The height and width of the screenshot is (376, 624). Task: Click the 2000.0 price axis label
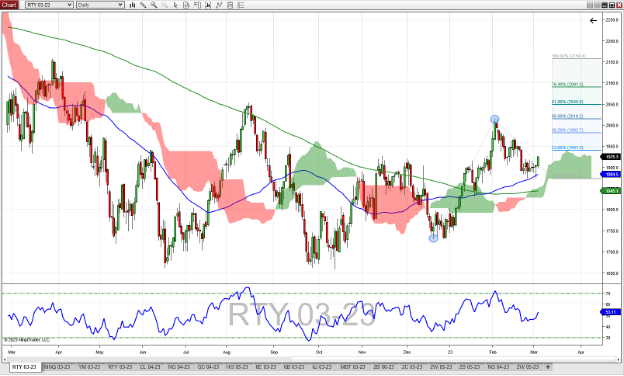click(612, 125)
